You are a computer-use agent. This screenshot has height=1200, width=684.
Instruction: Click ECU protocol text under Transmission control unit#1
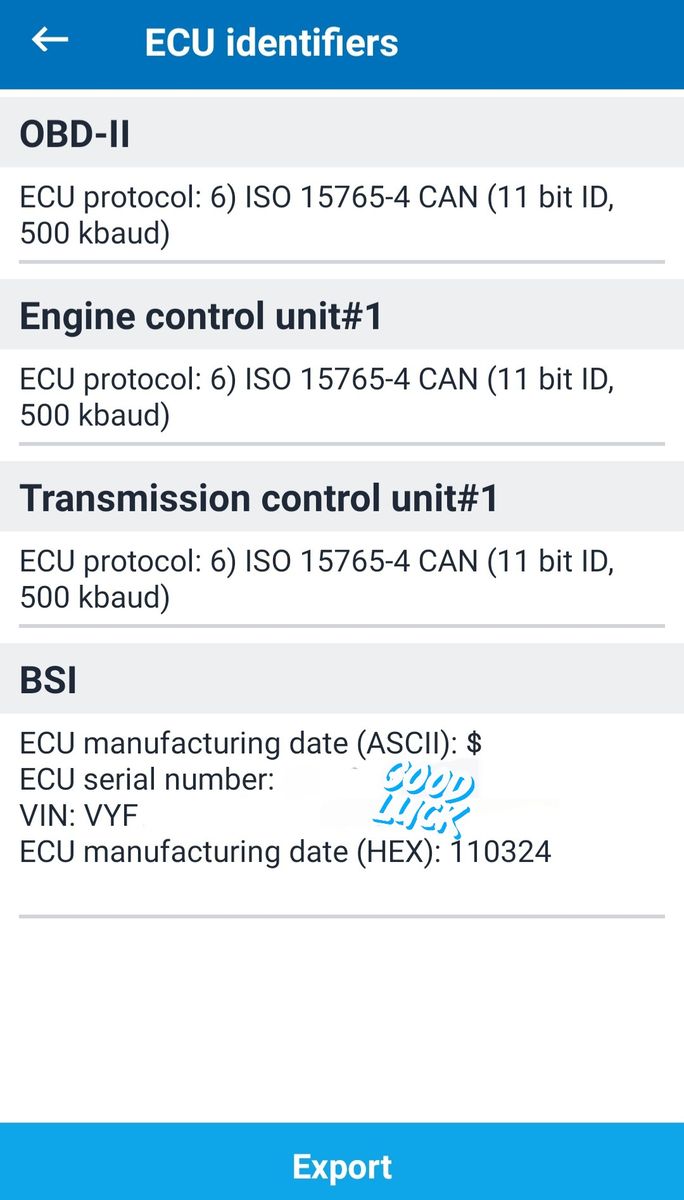(x=316, y=580)
